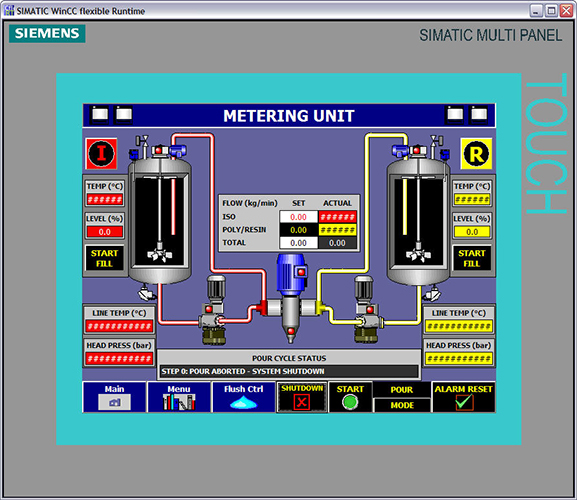The height and width of the screenshot is (500, 577).
Task: Open the Menu screen tab
Action: pyautogui.click(x=179, y=397)
